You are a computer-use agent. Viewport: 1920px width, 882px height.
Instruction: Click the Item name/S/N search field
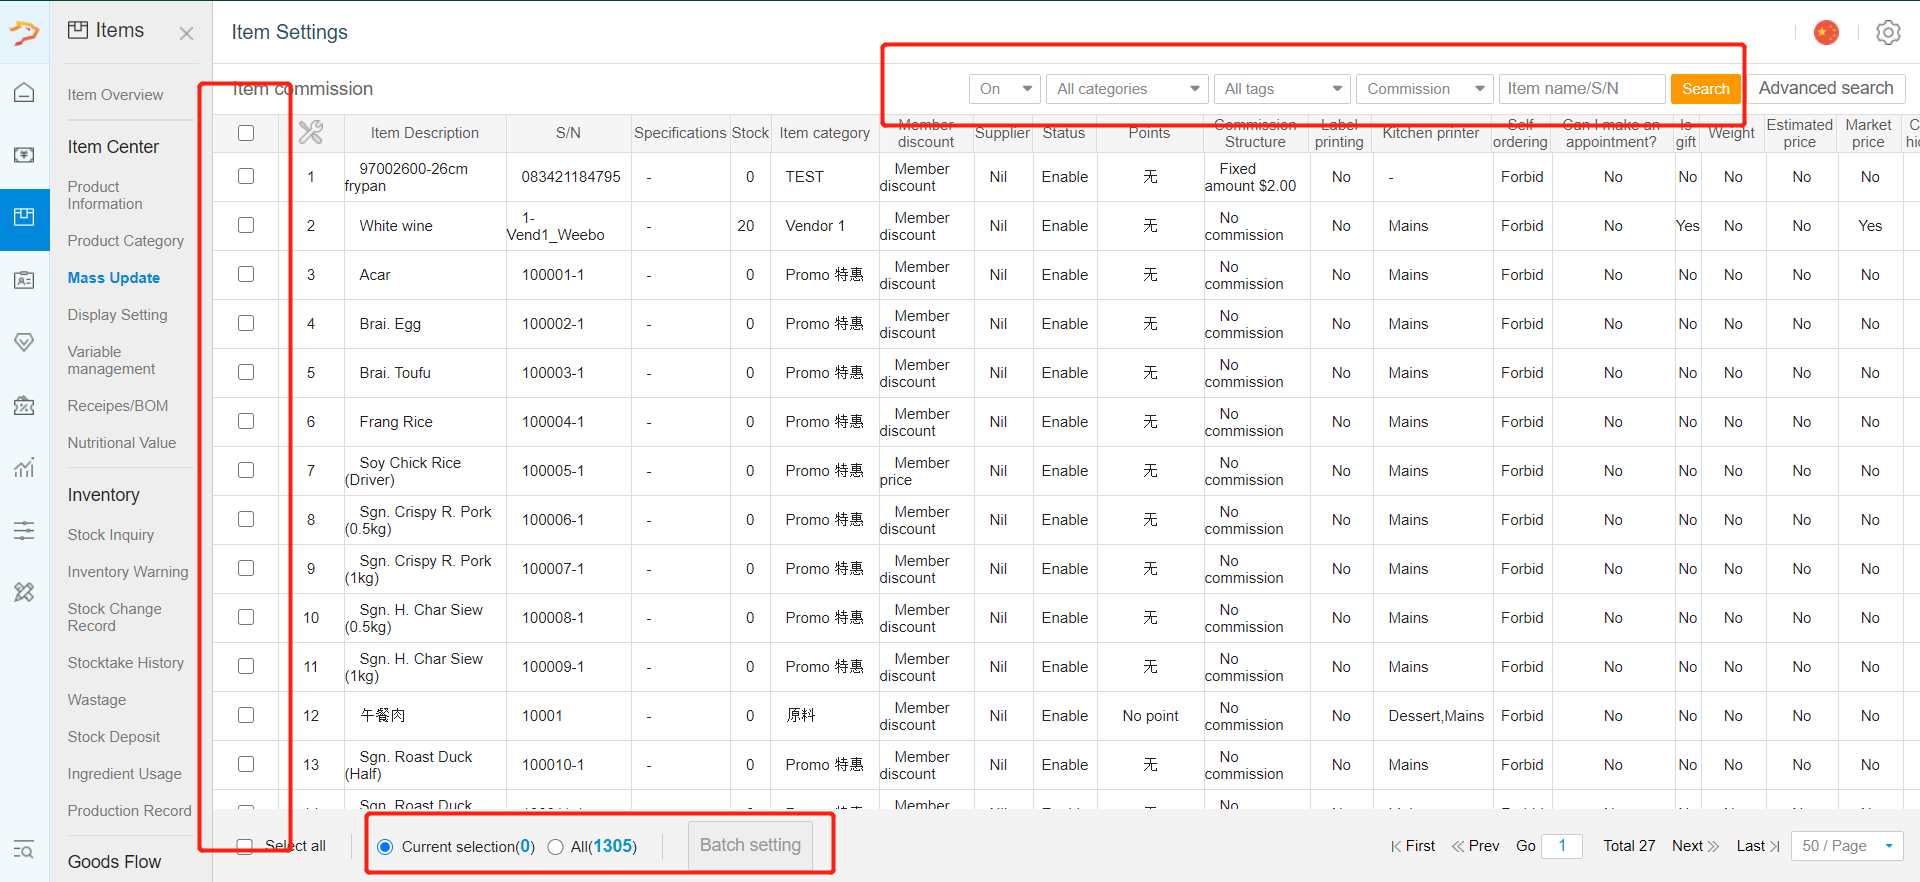point(1582,89)
